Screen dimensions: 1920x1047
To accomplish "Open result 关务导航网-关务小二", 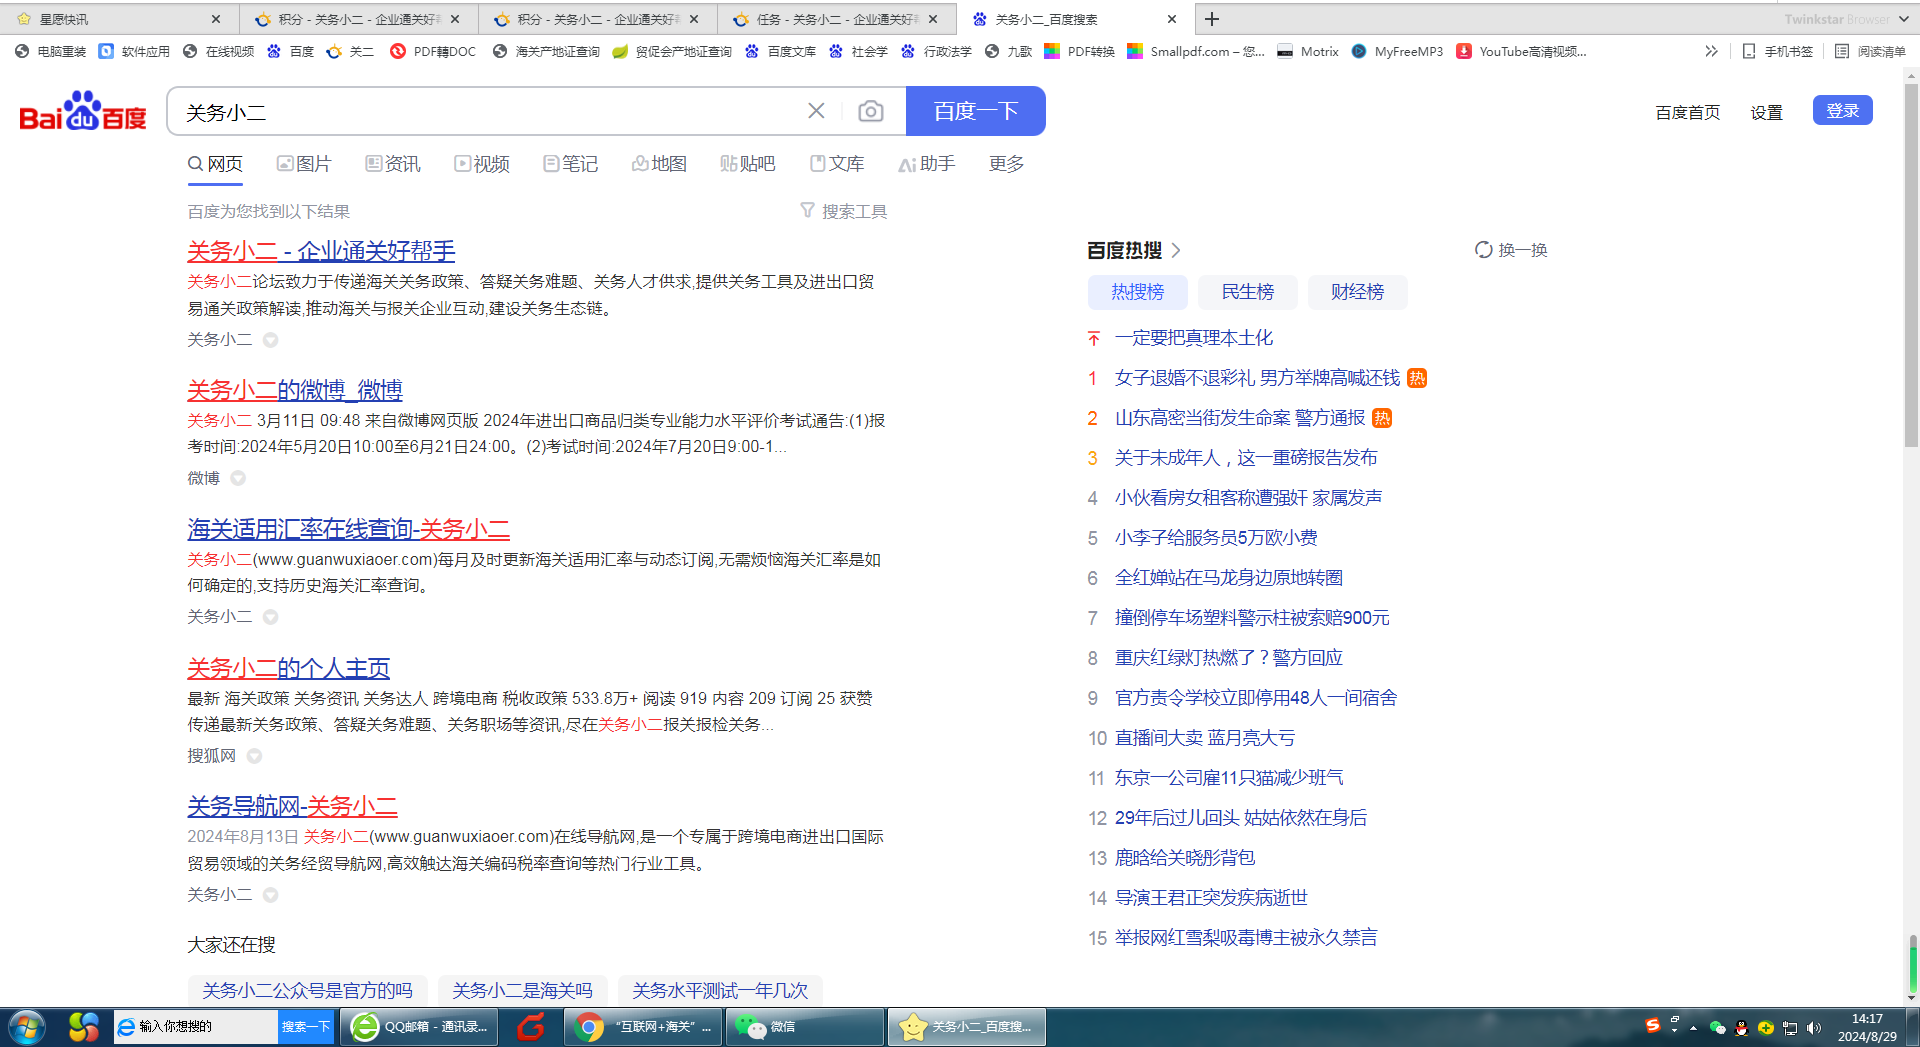I will 293,806.
